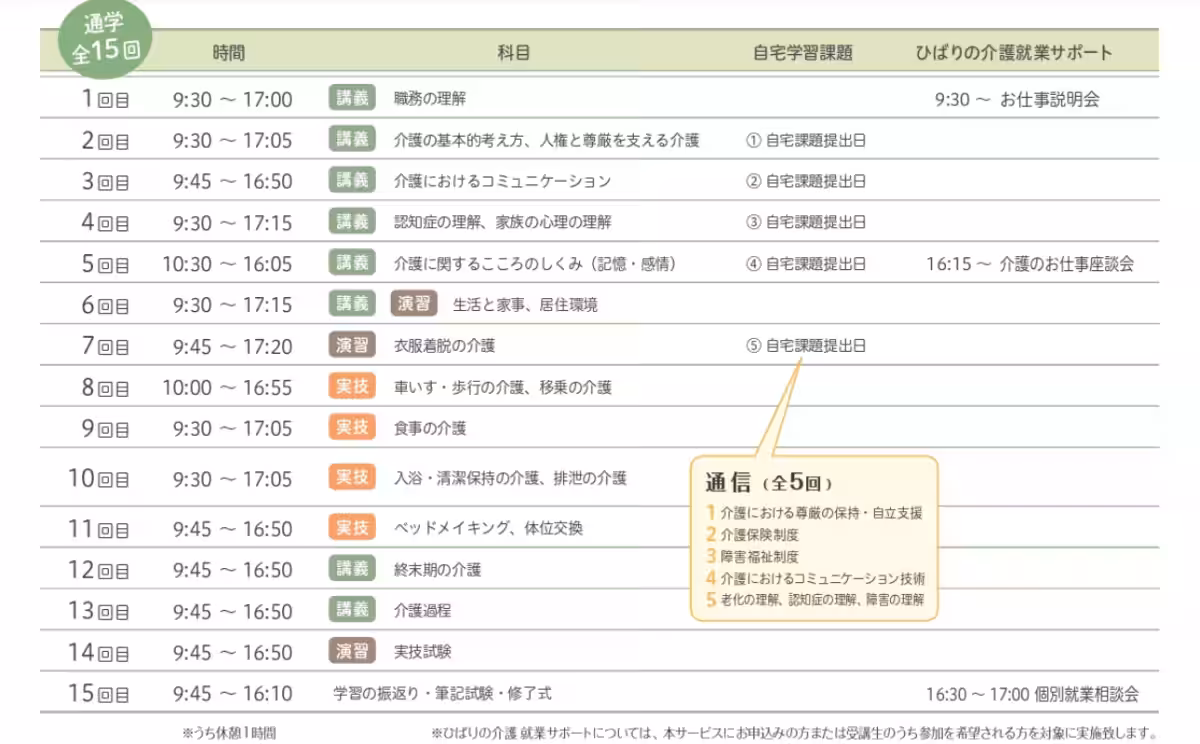
Task: Open 16:15 〜 介護のお仕事座談会 entry
Action: (x=1029, y=264)
